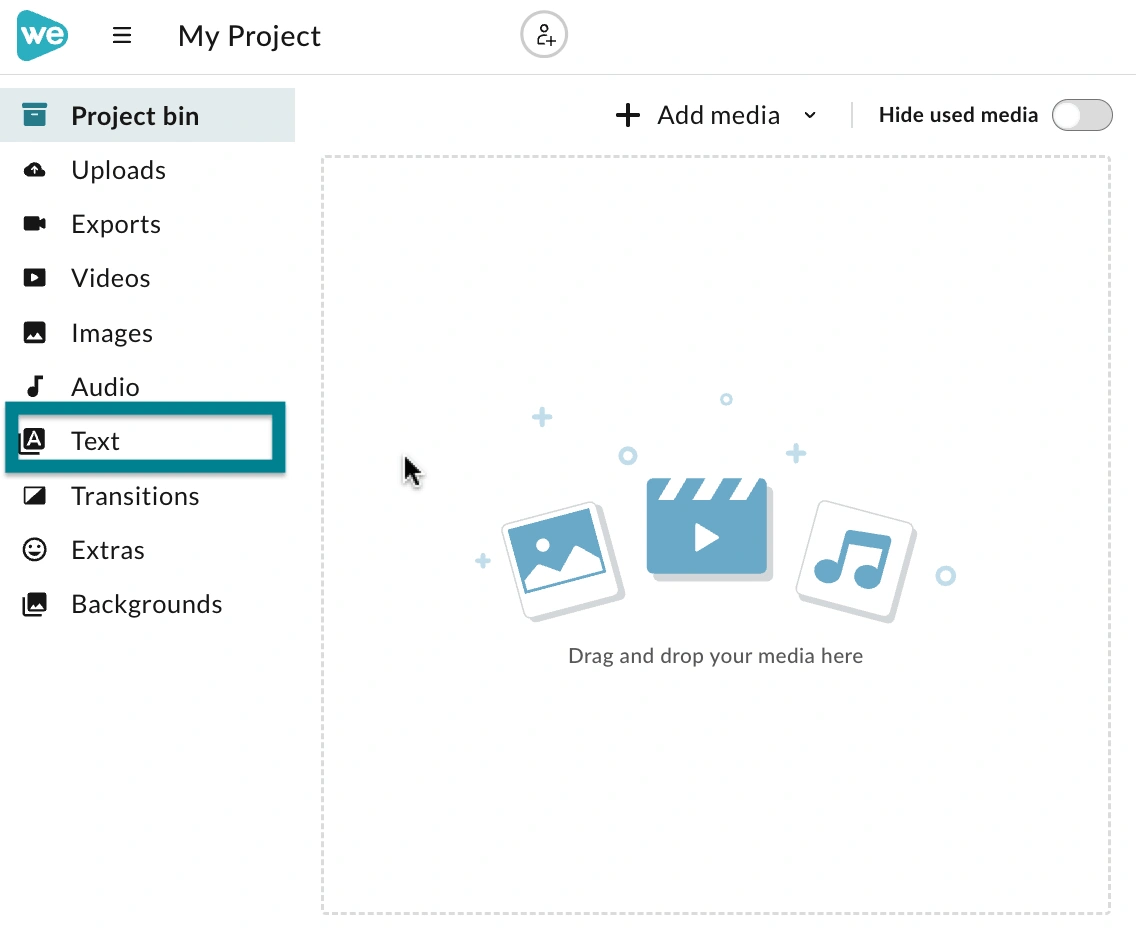
Task: Go to the Videos section
Action: pyautogui.click(x=148, y=278)
